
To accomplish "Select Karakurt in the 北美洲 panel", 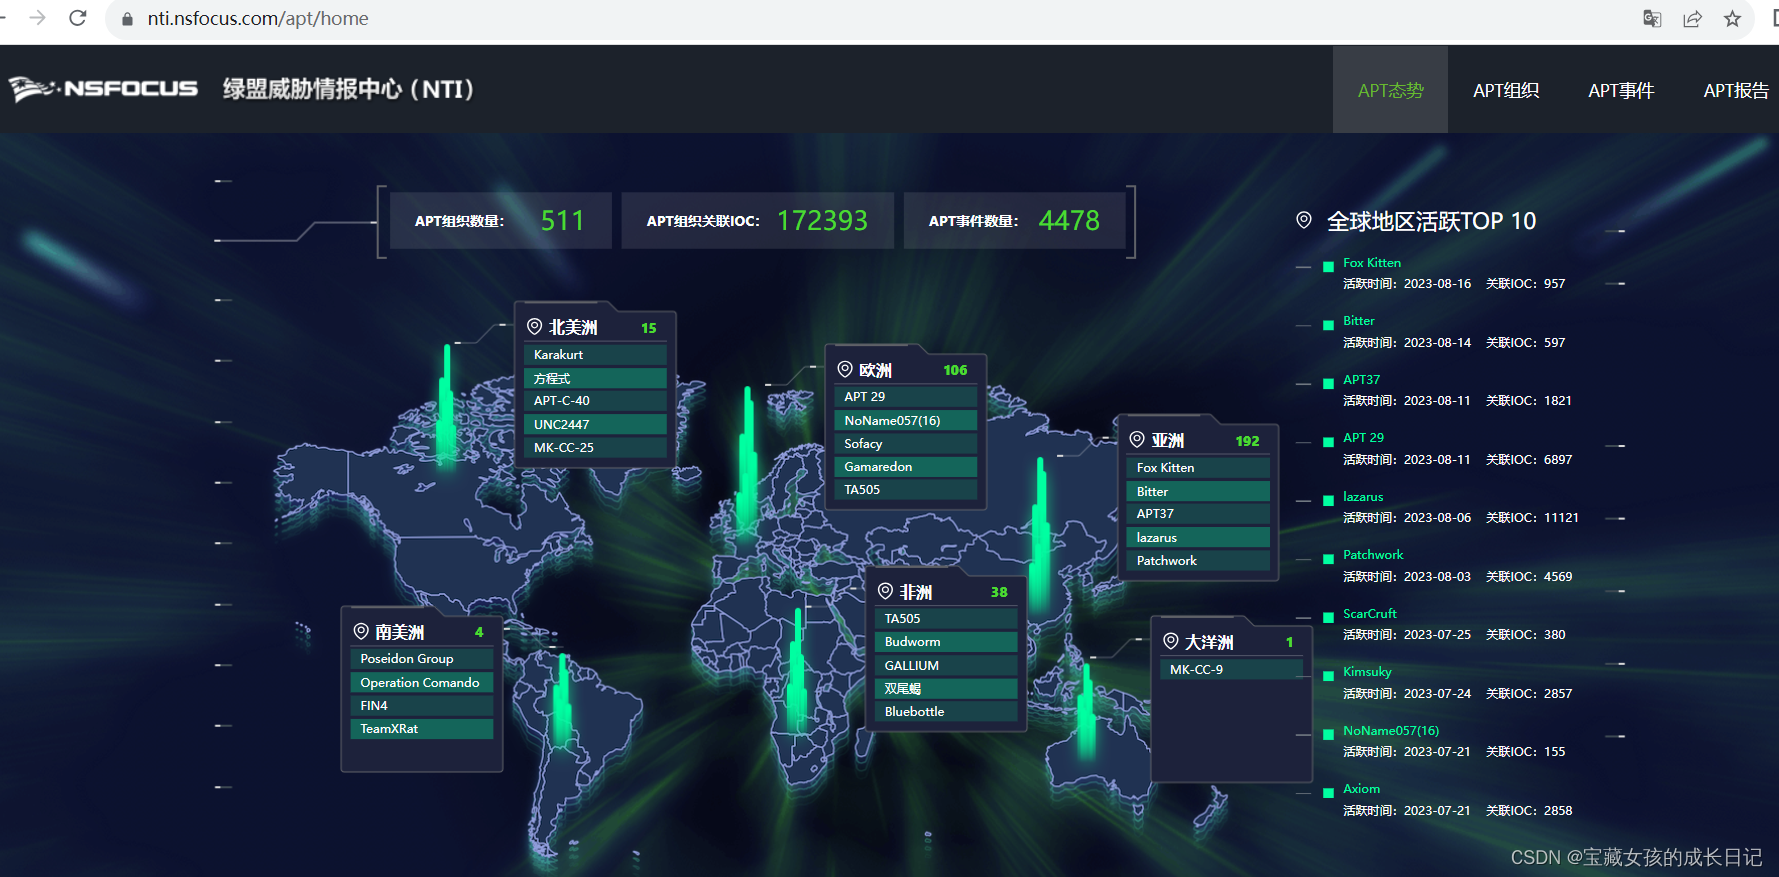I will pyautogui.click(x=595, y=355).
